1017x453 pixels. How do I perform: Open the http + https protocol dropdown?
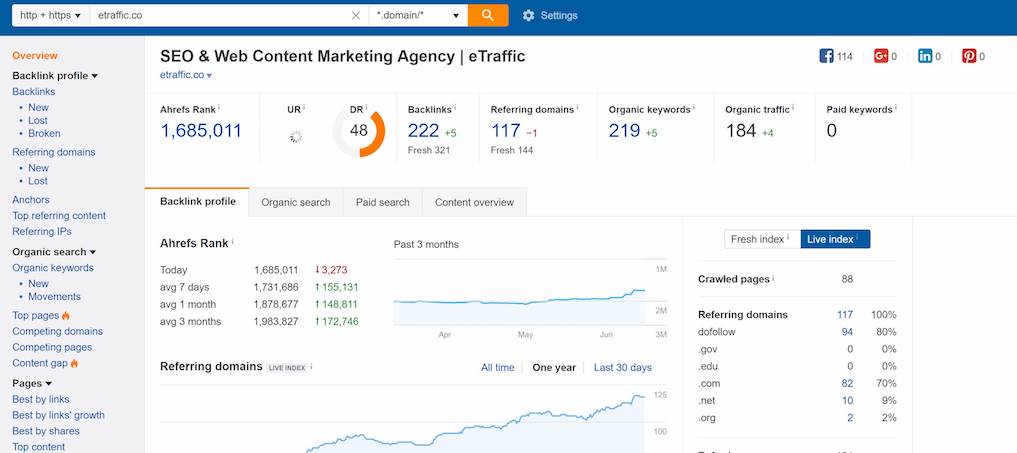coord(51,16)
